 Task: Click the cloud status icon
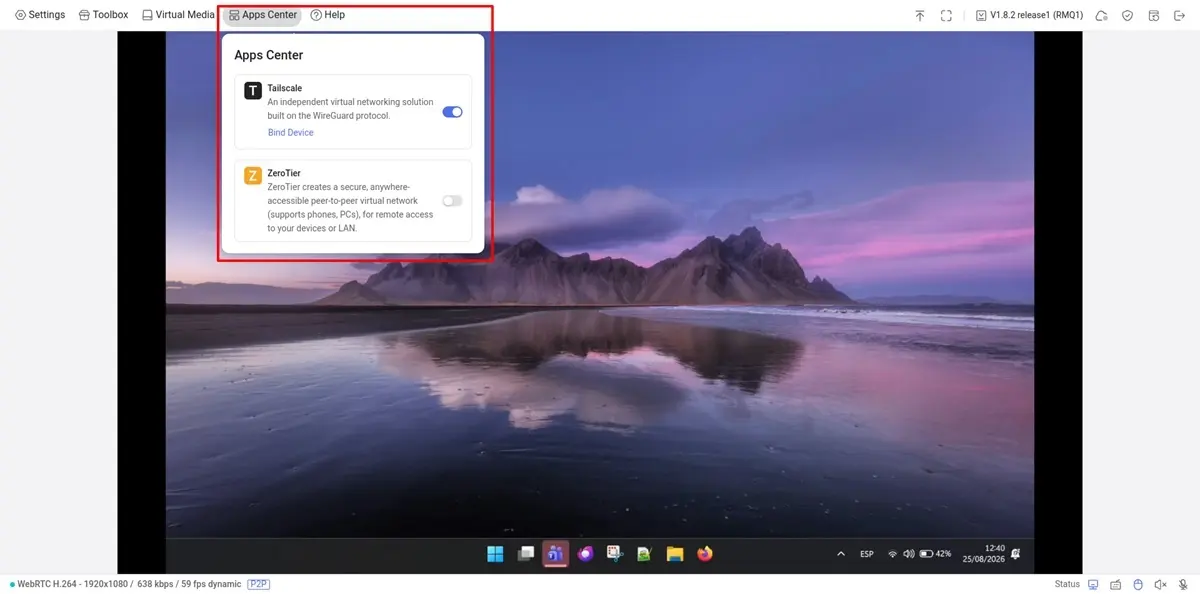coord(1101,16)
